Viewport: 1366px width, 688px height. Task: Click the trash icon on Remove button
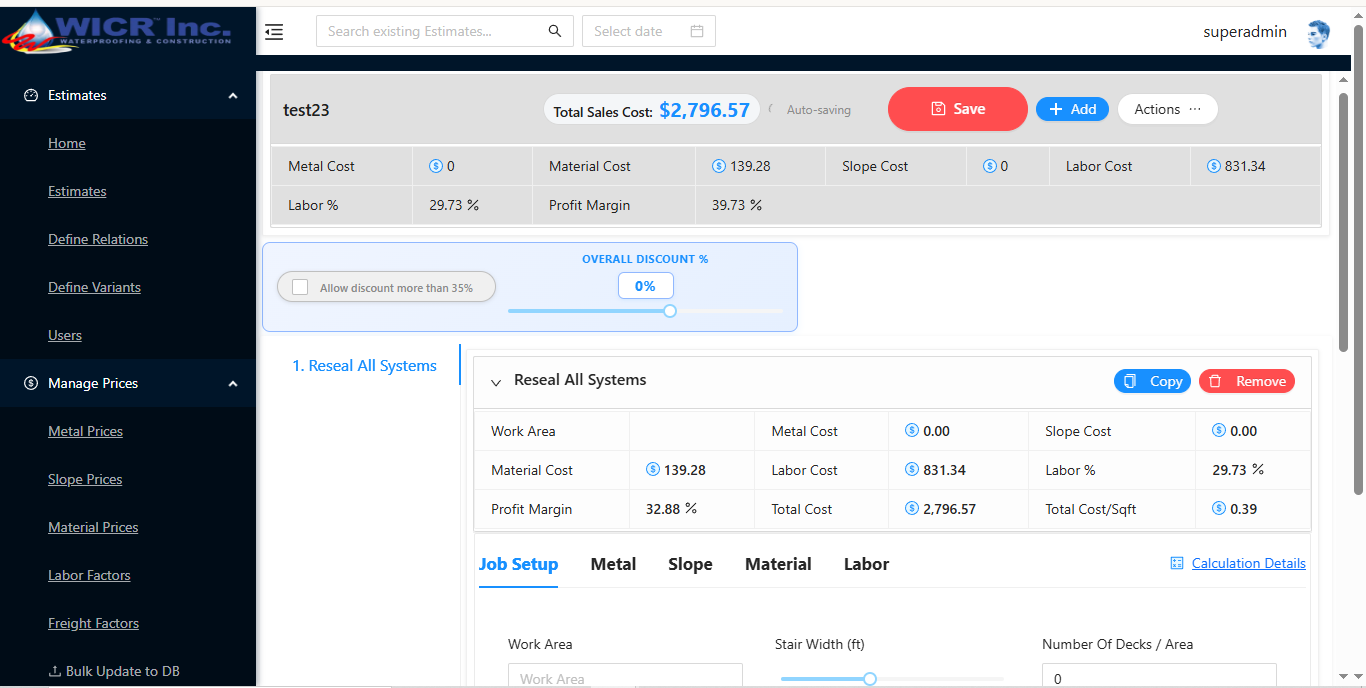click(x=1215, y=381)
